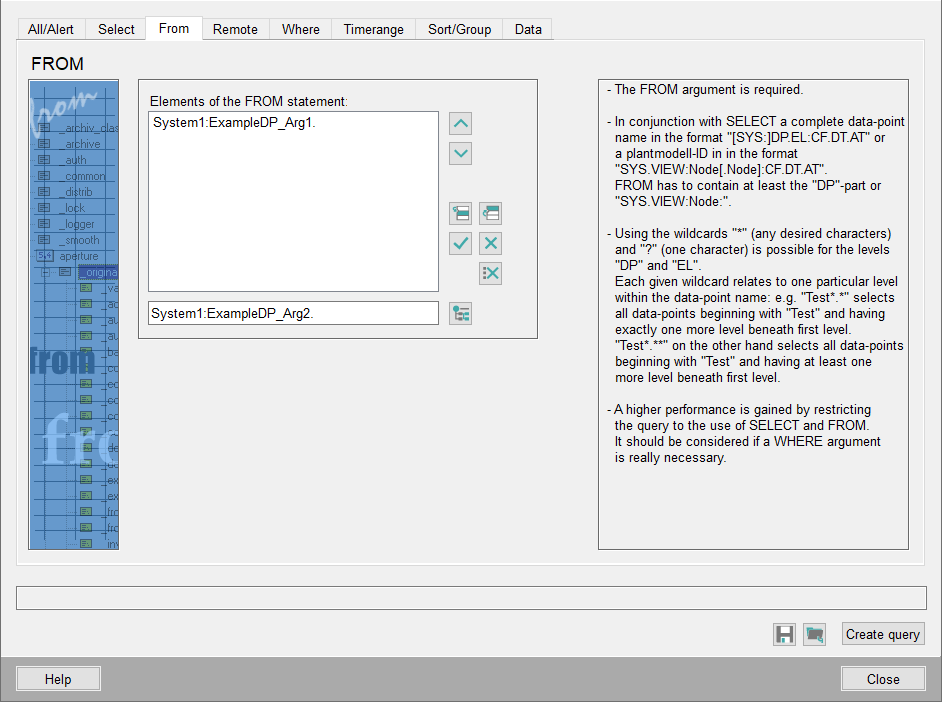Image resolution: width=942 pixels, height=702 pixels.
Task: Select the Sort/Group tab
Action: click(459, 29)
